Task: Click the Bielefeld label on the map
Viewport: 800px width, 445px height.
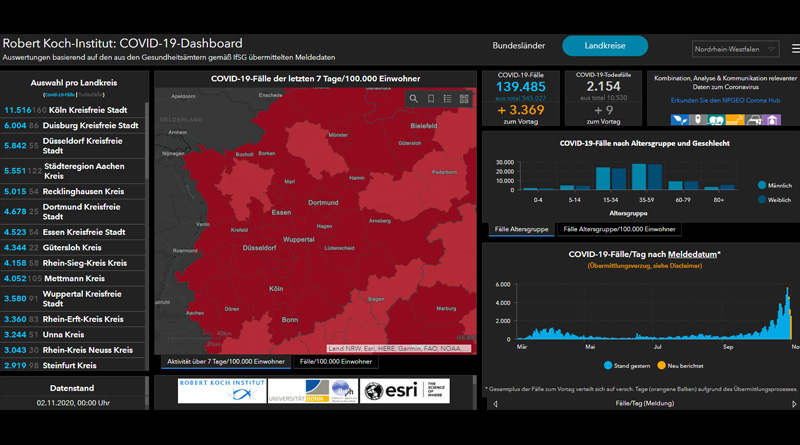Action: click(x=423, y=126)
